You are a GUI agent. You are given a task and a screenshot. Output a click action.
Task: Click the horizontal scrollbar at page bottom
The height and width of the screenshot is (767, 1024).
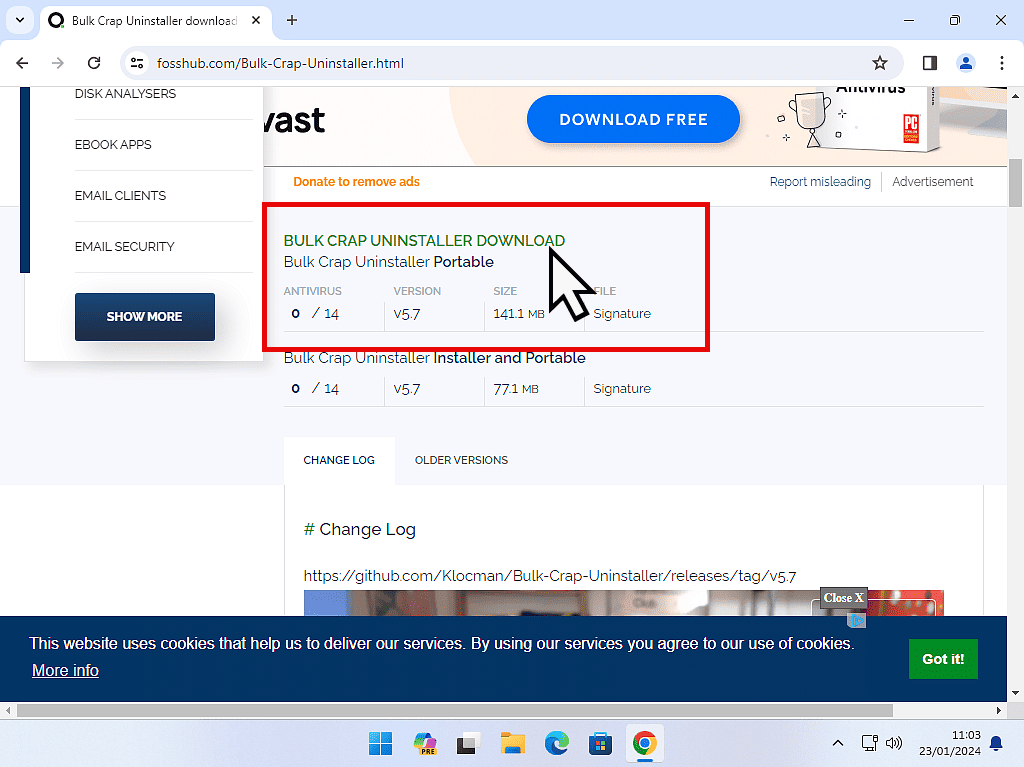click(500, 711)
